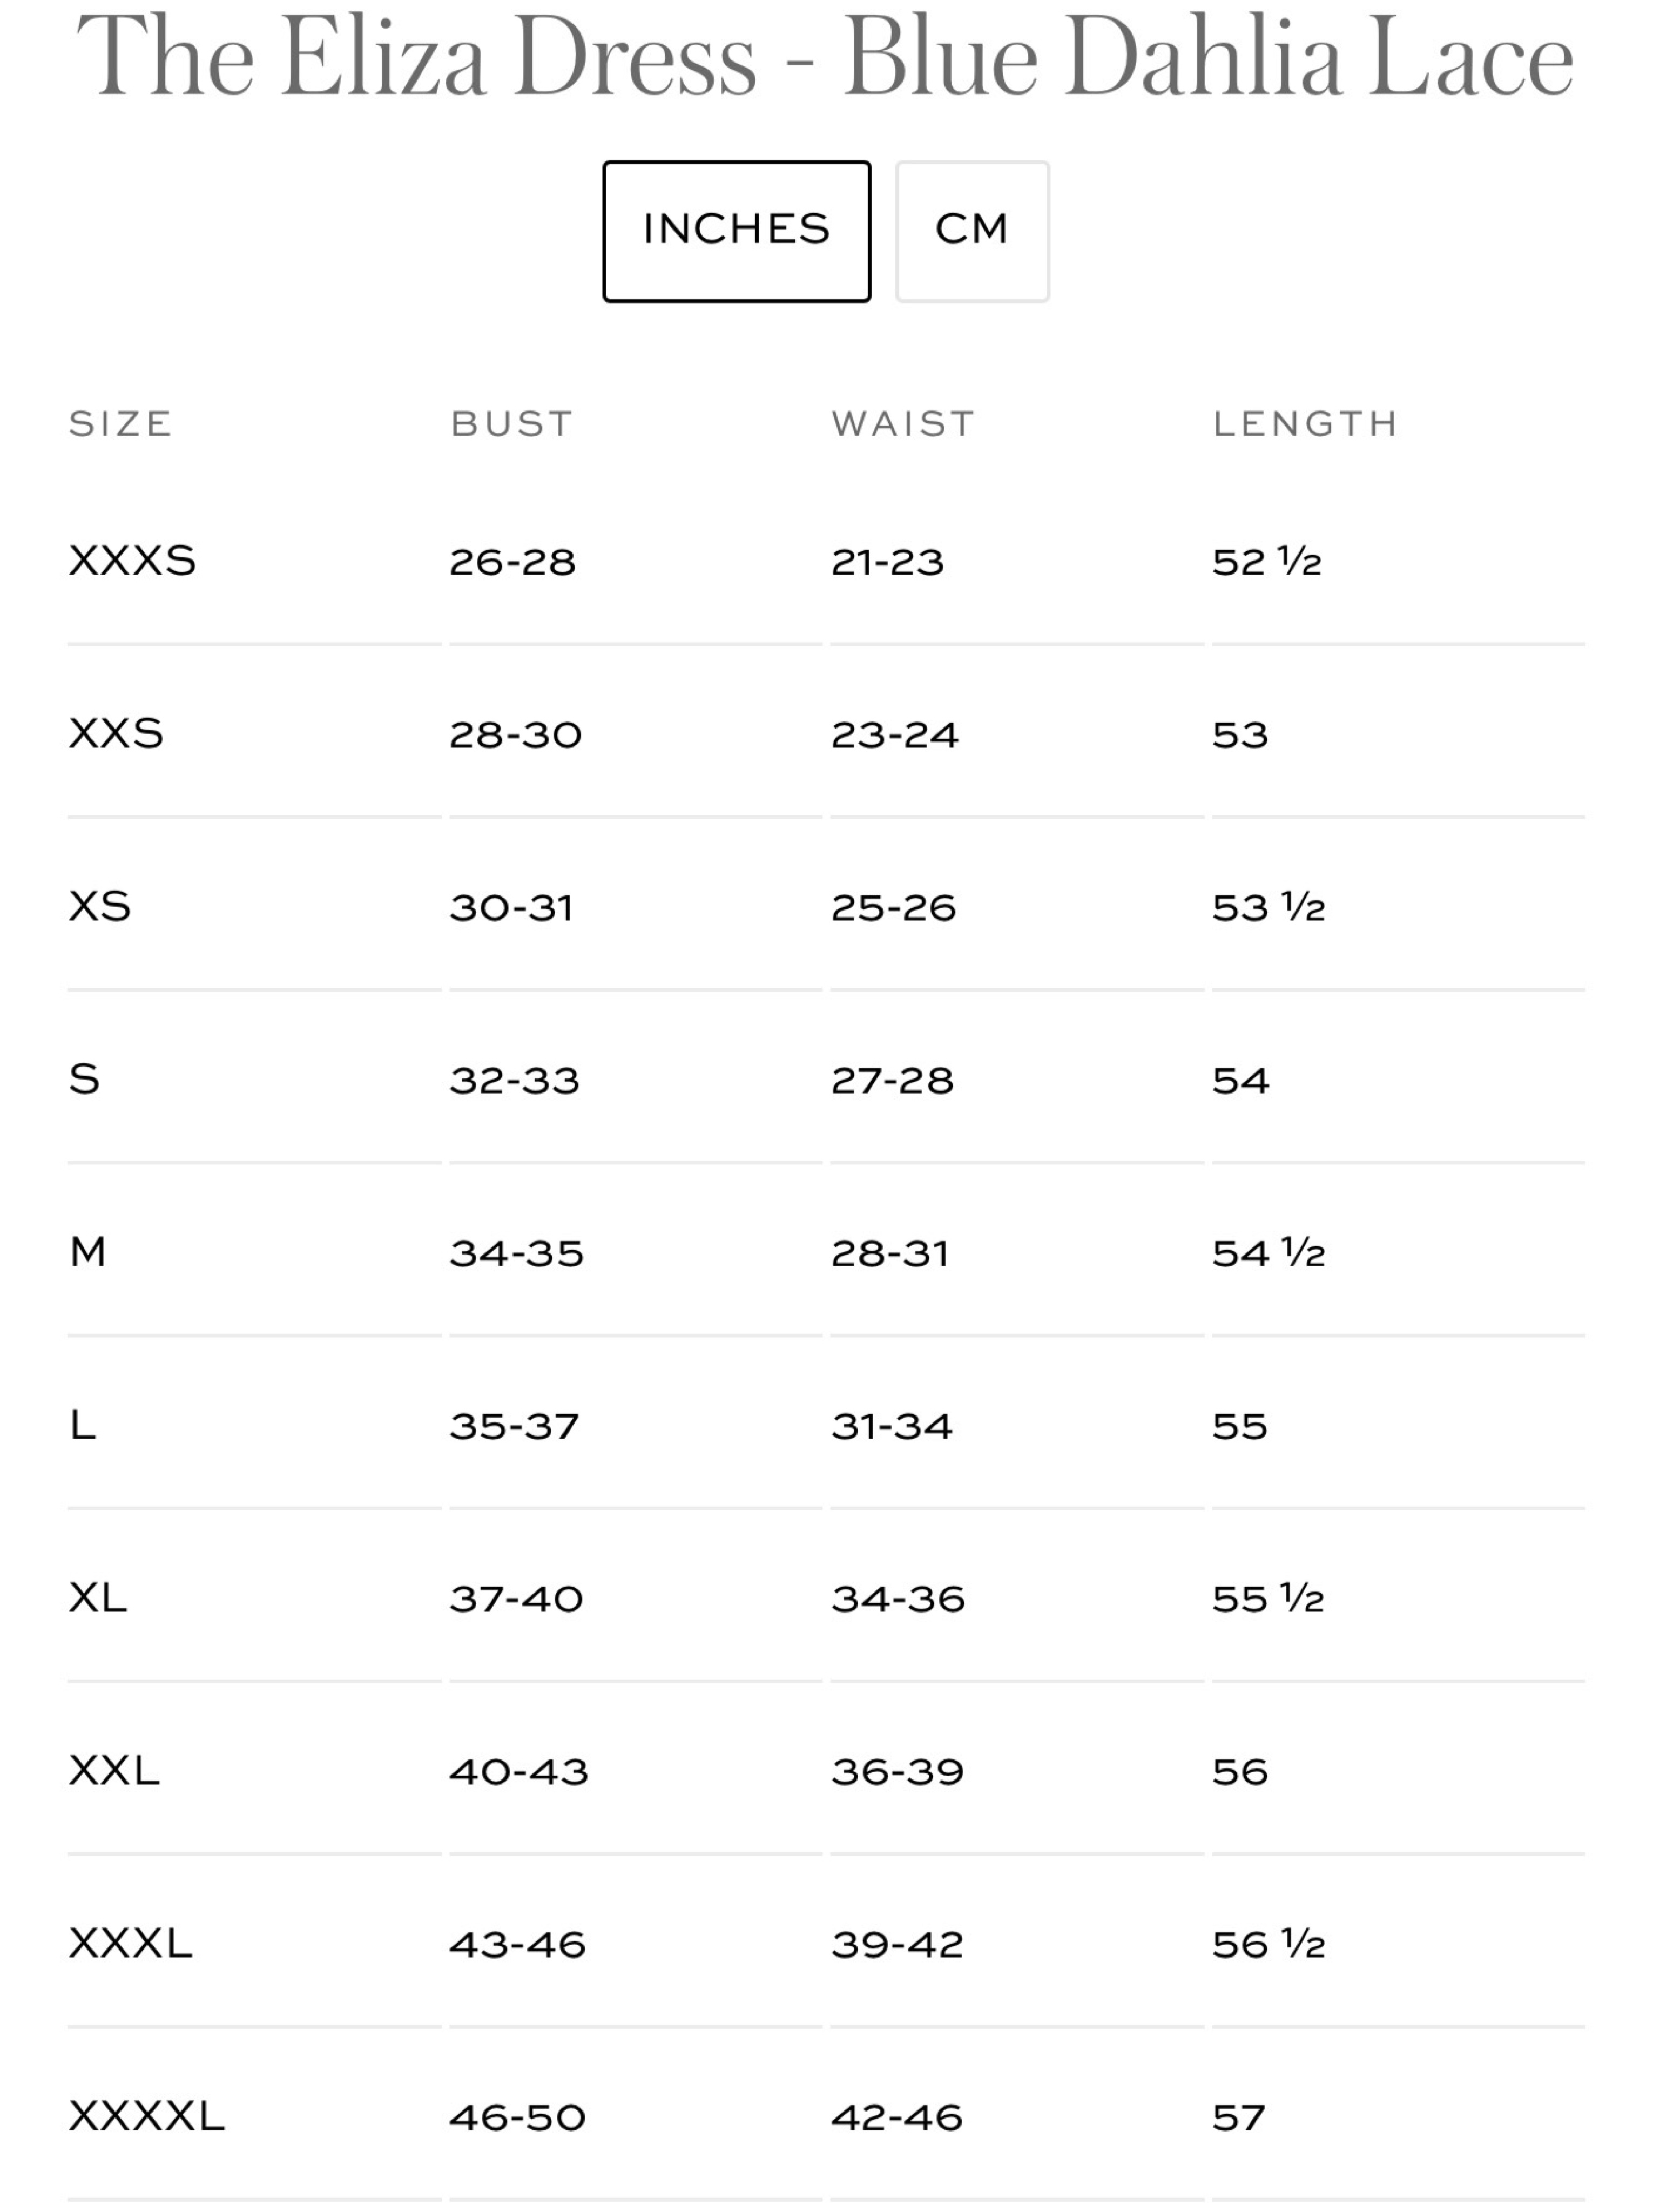Select the M size label

click(x=88, y=1252)
